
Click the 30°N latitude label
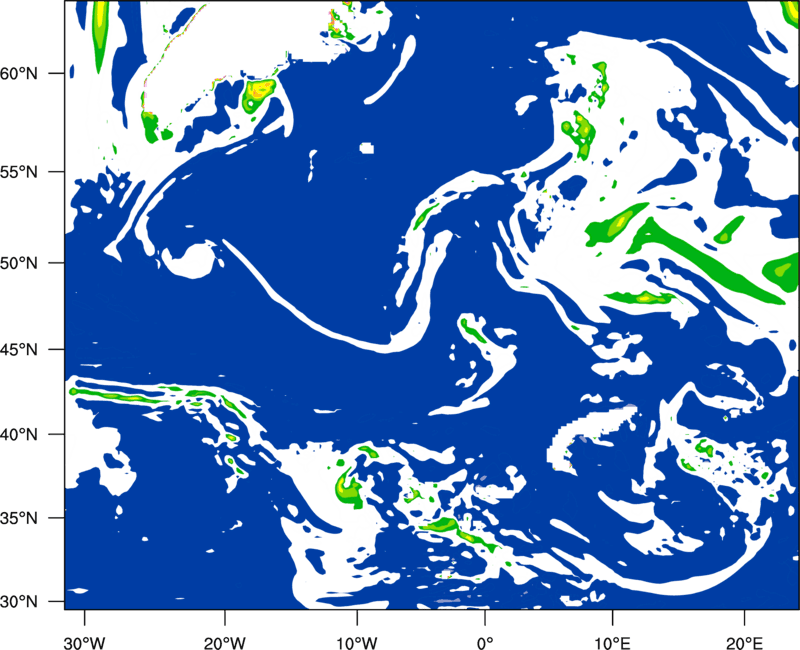point(19,602)
